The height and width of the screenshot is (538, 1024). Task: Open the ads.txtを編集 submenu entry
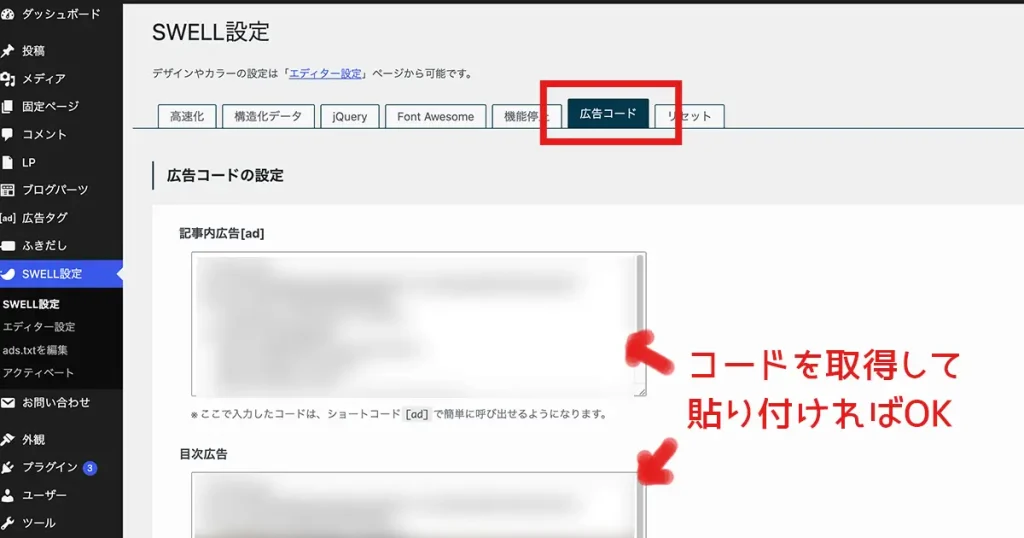coord(35,350)
